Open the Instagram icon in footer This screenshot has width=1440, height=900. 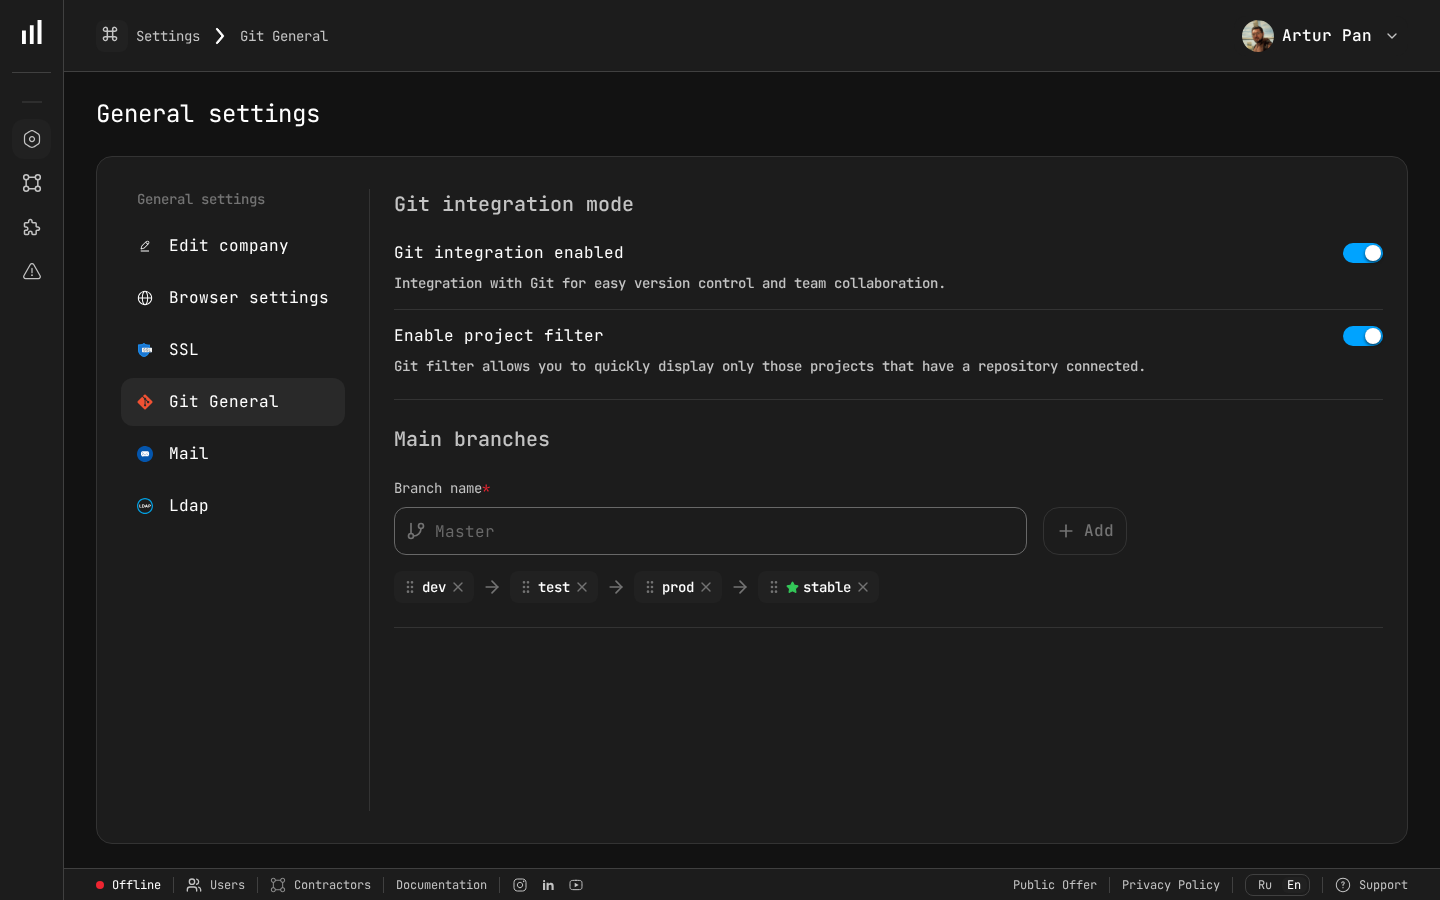(x=520, y=885)
